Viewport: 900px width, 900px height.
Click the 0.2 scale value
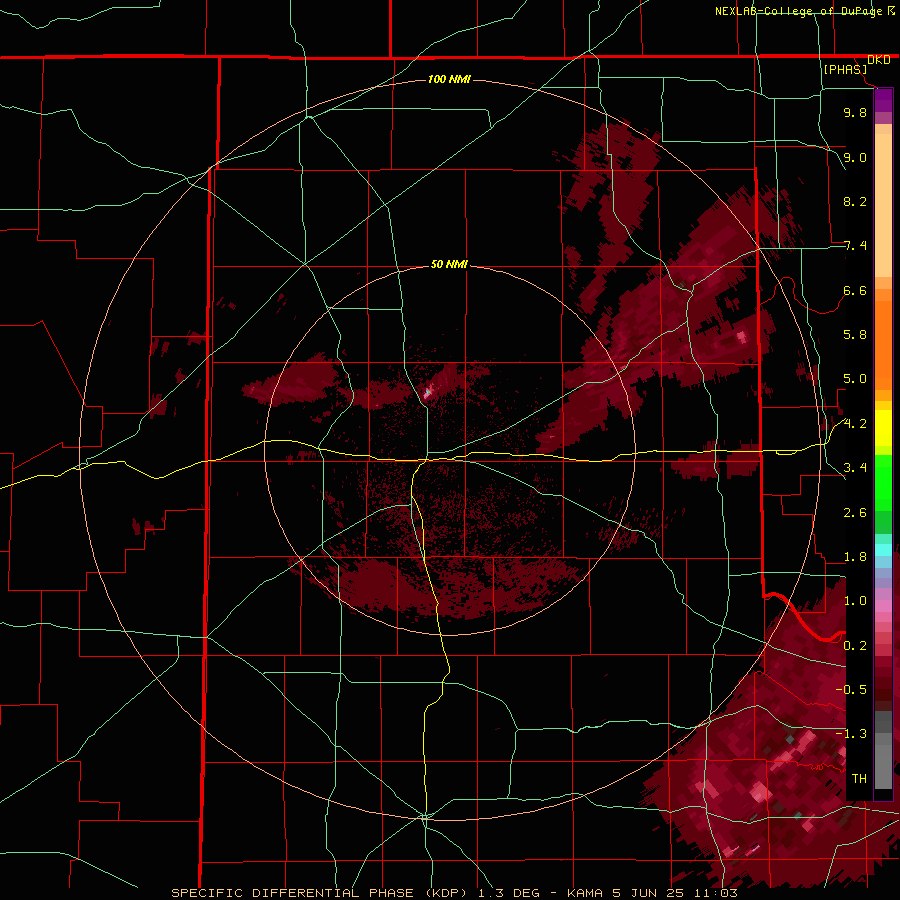(x=855, y=646)
